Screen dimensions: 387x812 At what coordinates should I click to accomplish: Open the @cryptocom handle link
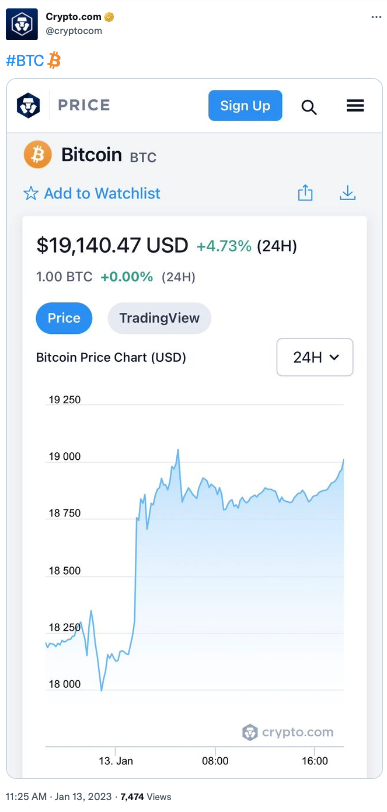[x=74, y=31]
